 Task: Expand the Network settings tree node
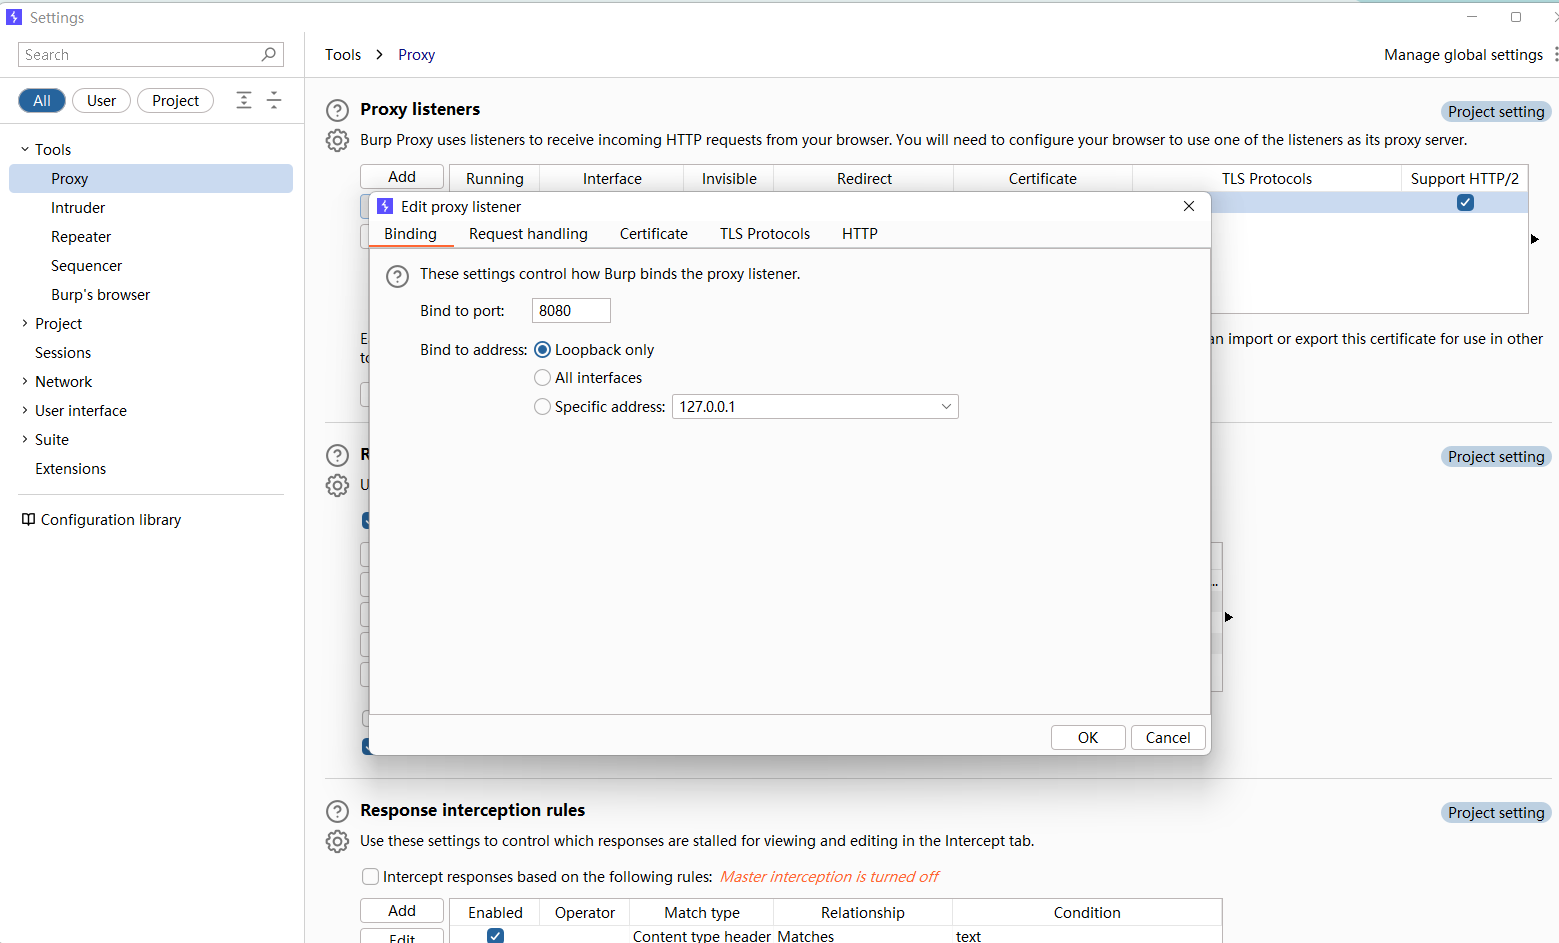pyautogui.click(x=25, y=382)
